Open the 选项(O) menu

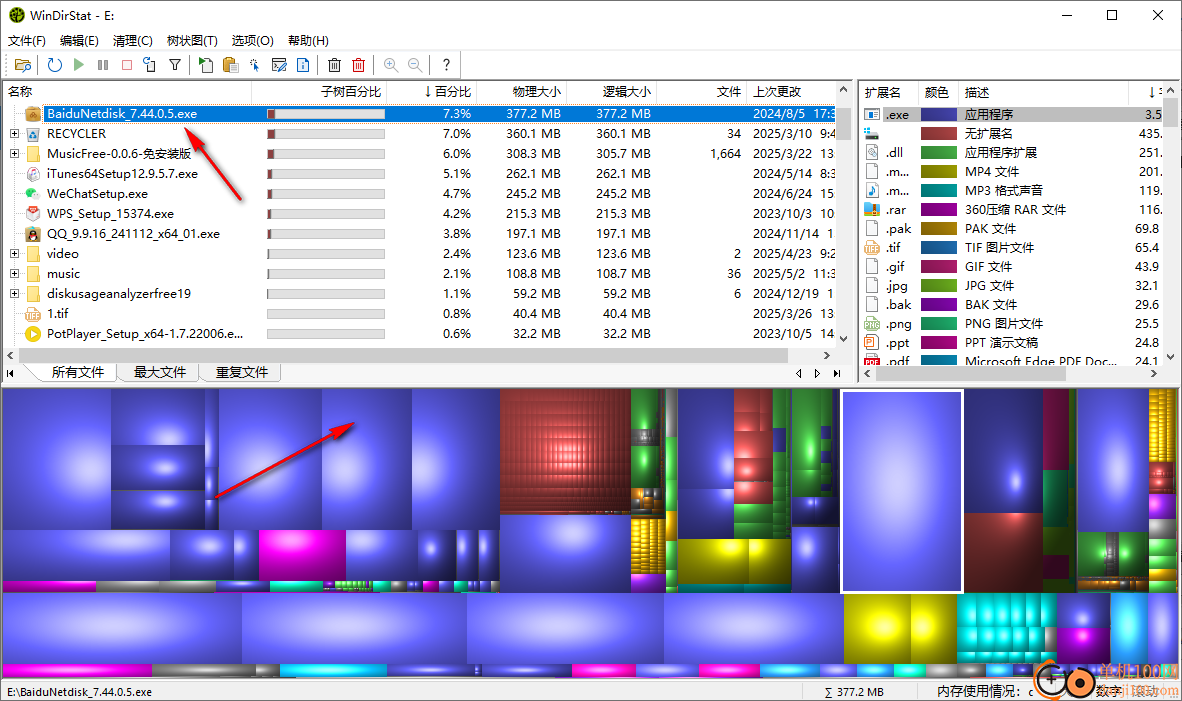(253, 41)
